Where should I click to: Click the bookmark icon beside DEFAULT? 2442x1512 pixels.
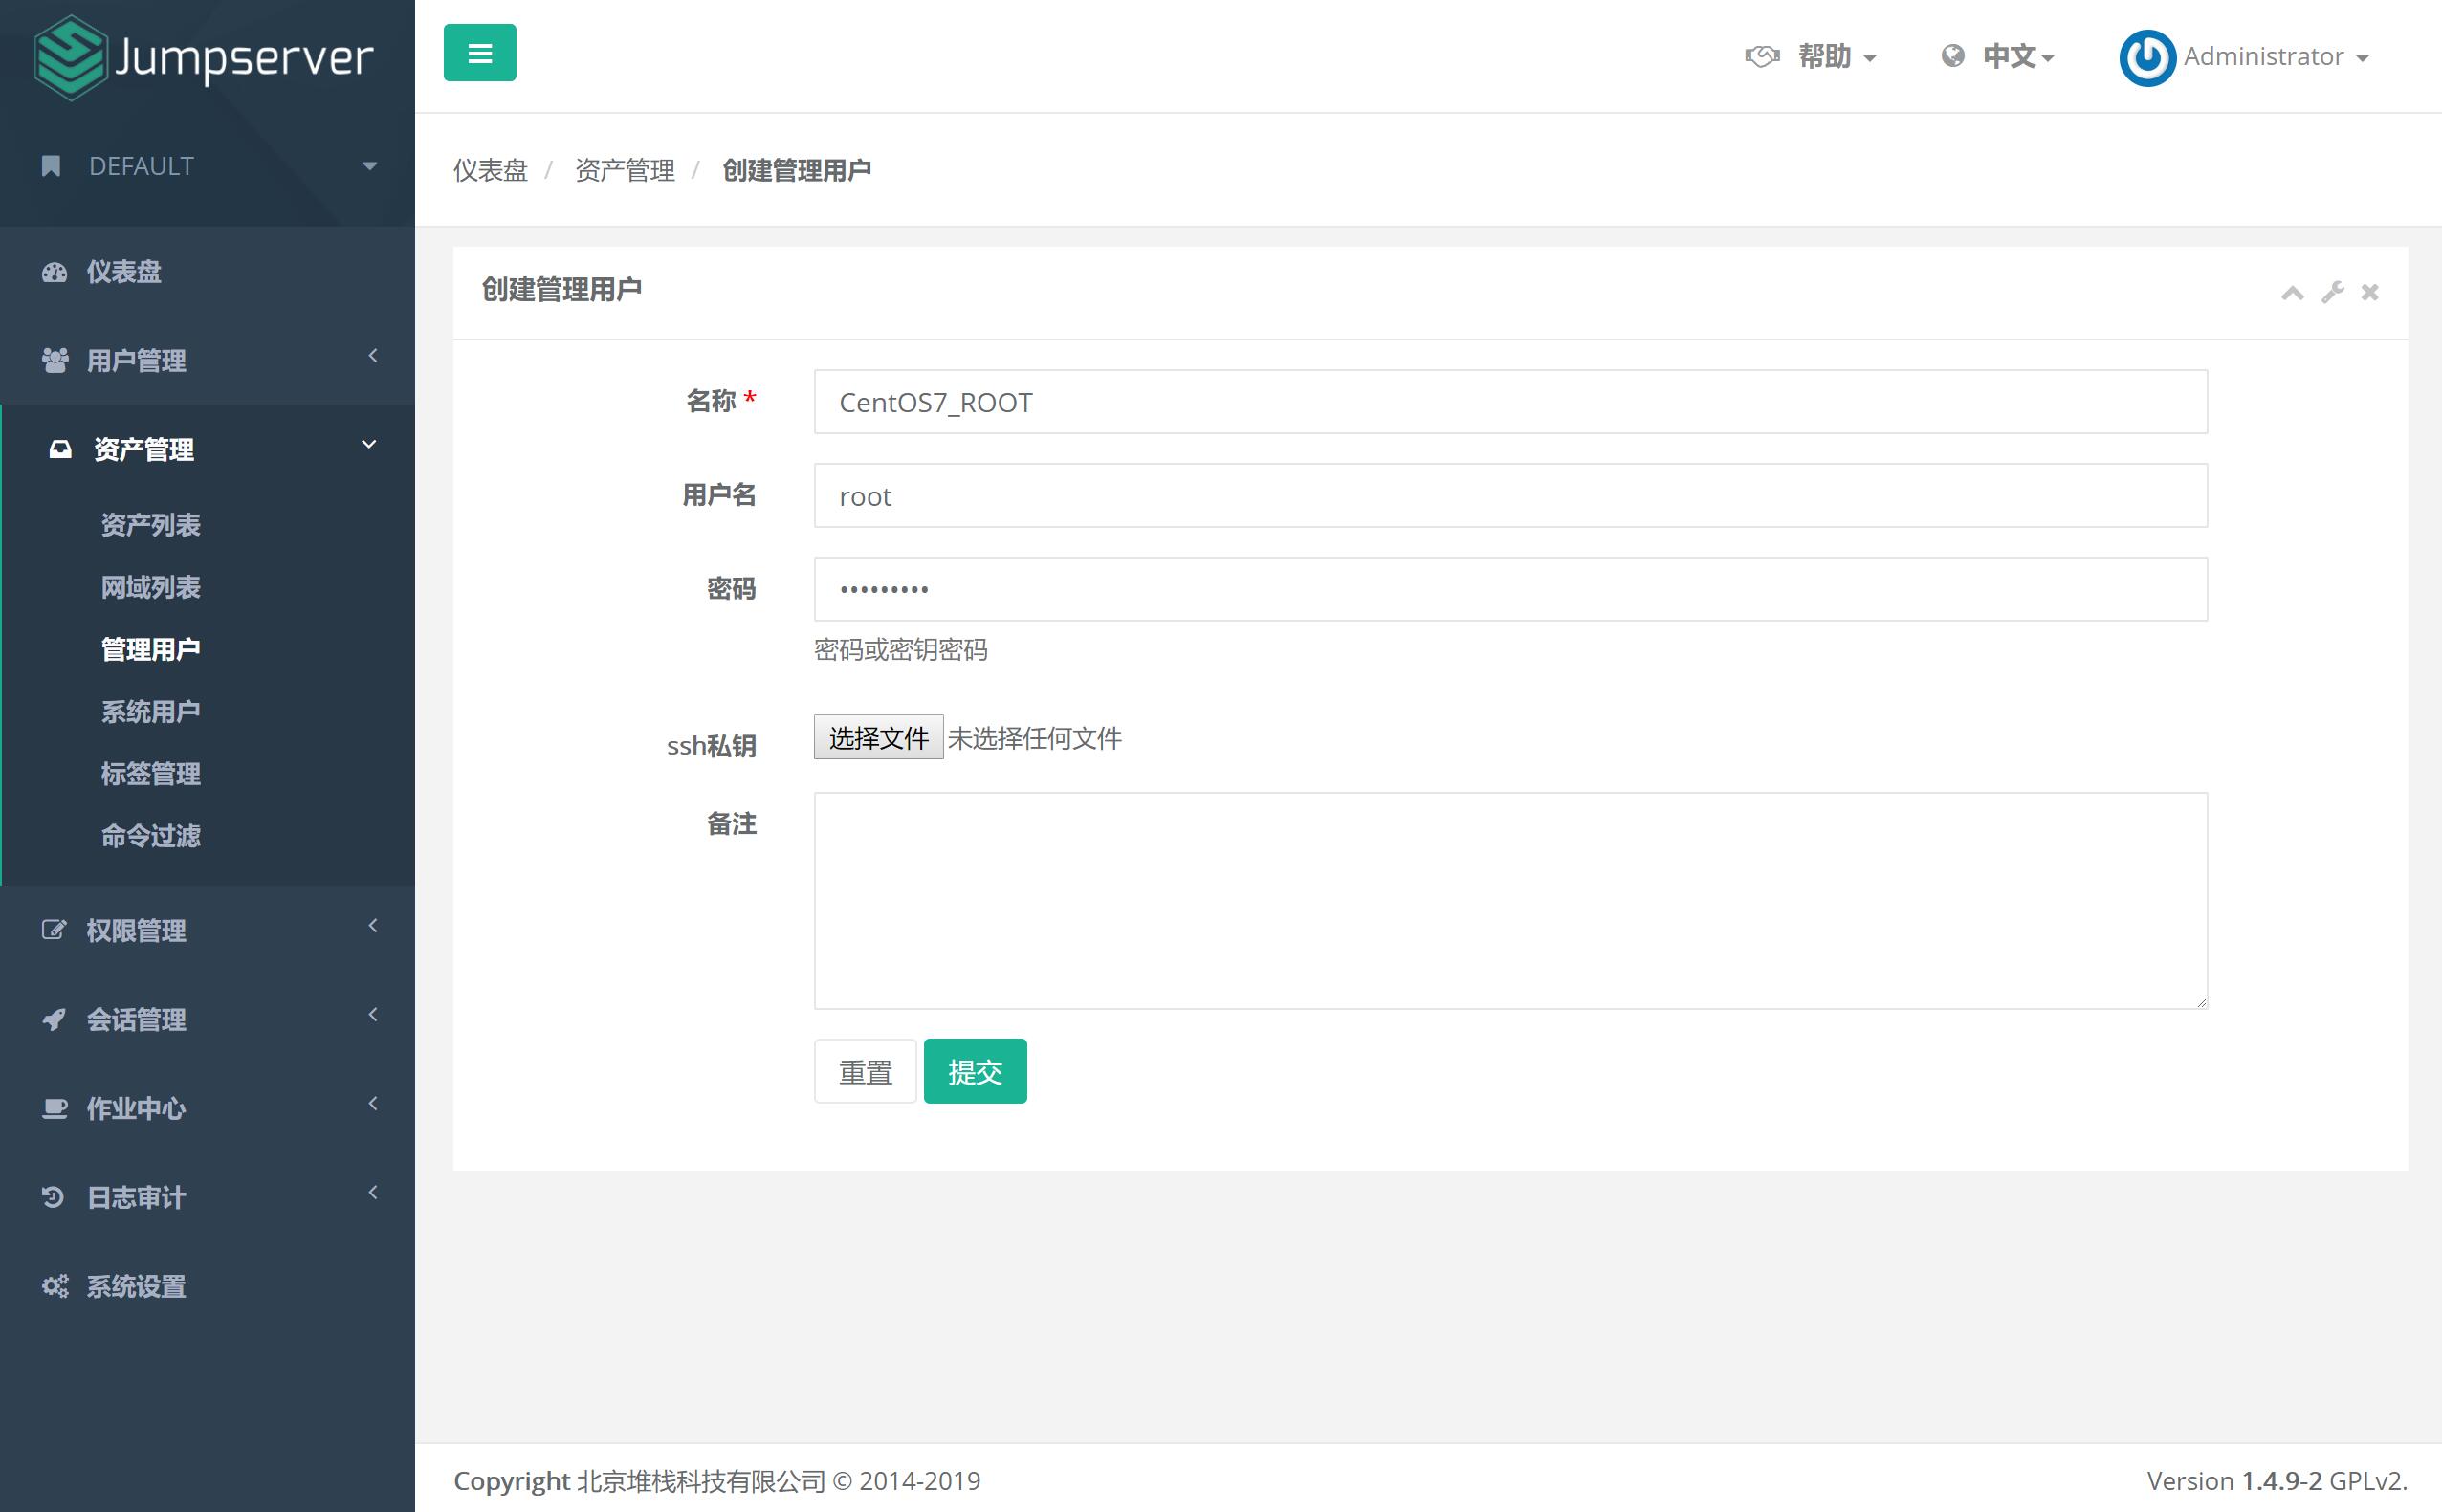(x=51, y=166)
